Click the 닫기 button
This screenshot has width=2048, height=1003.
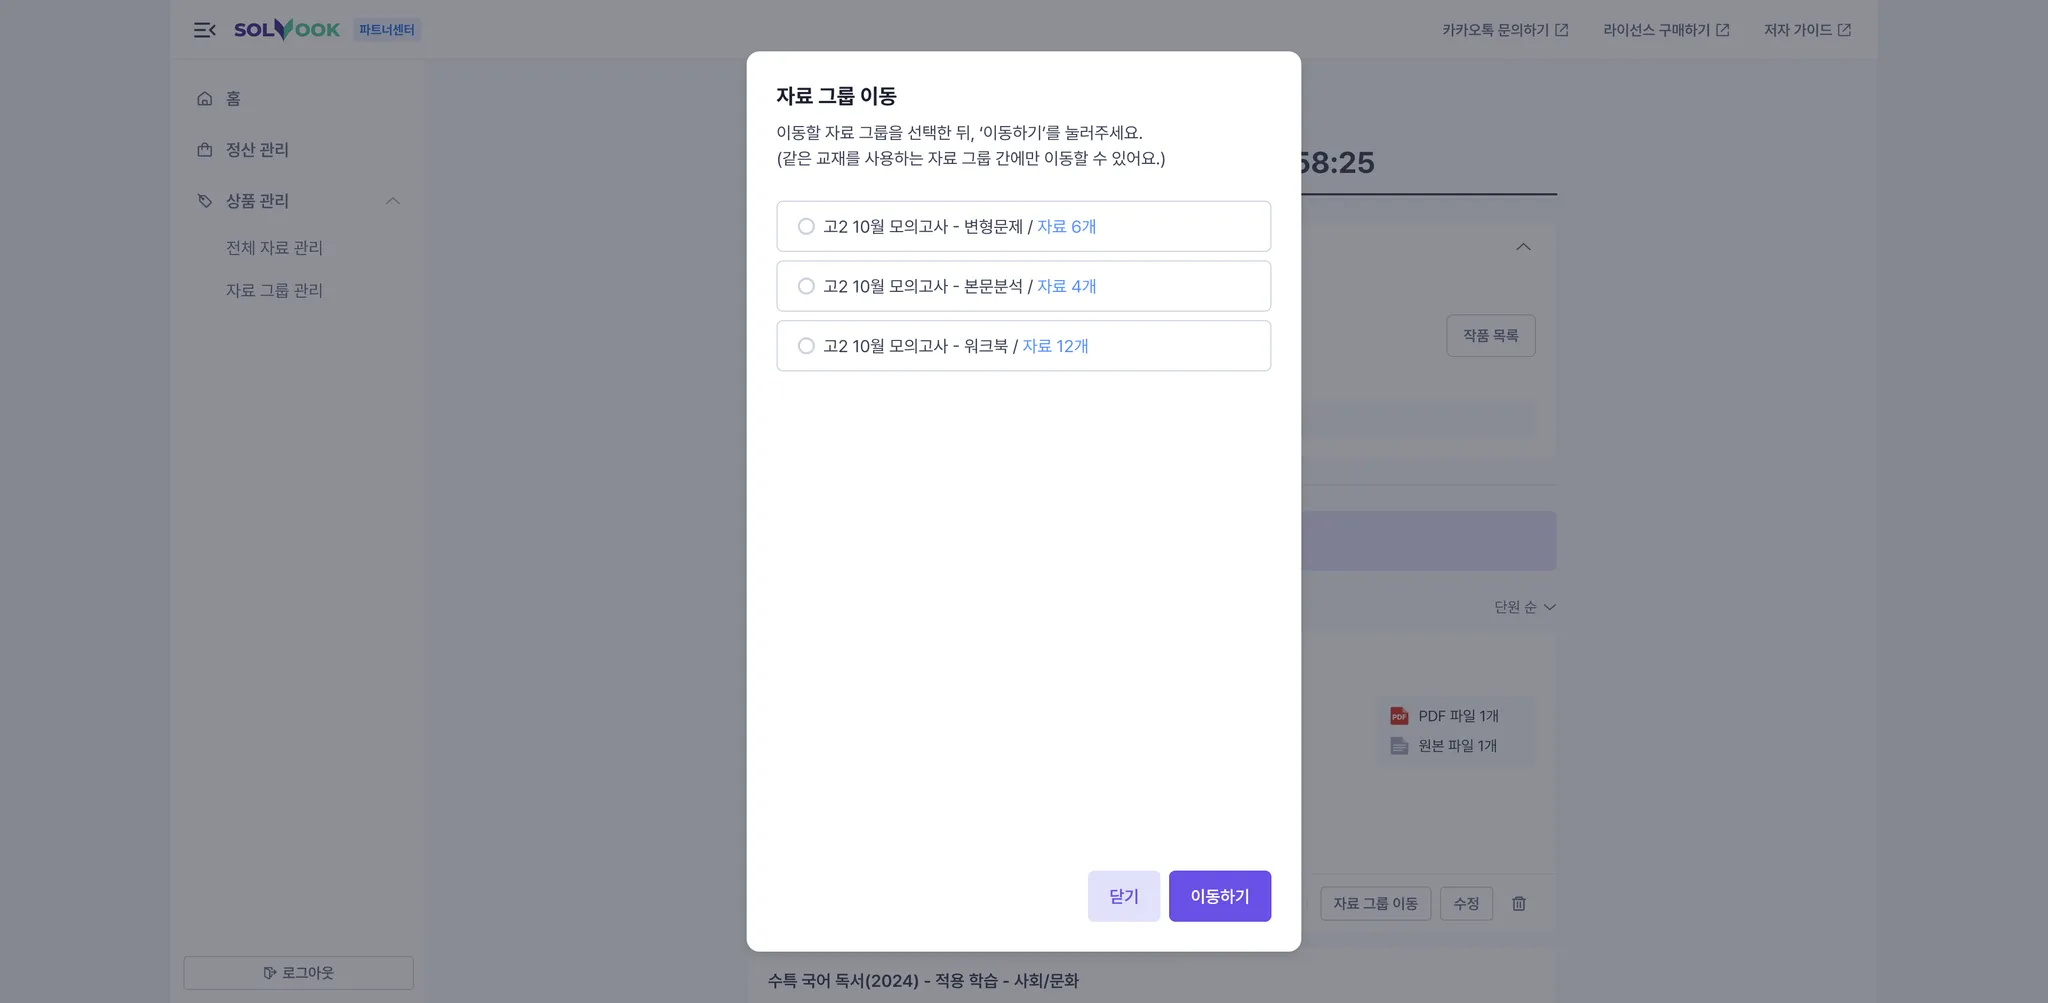[1124, 896]
